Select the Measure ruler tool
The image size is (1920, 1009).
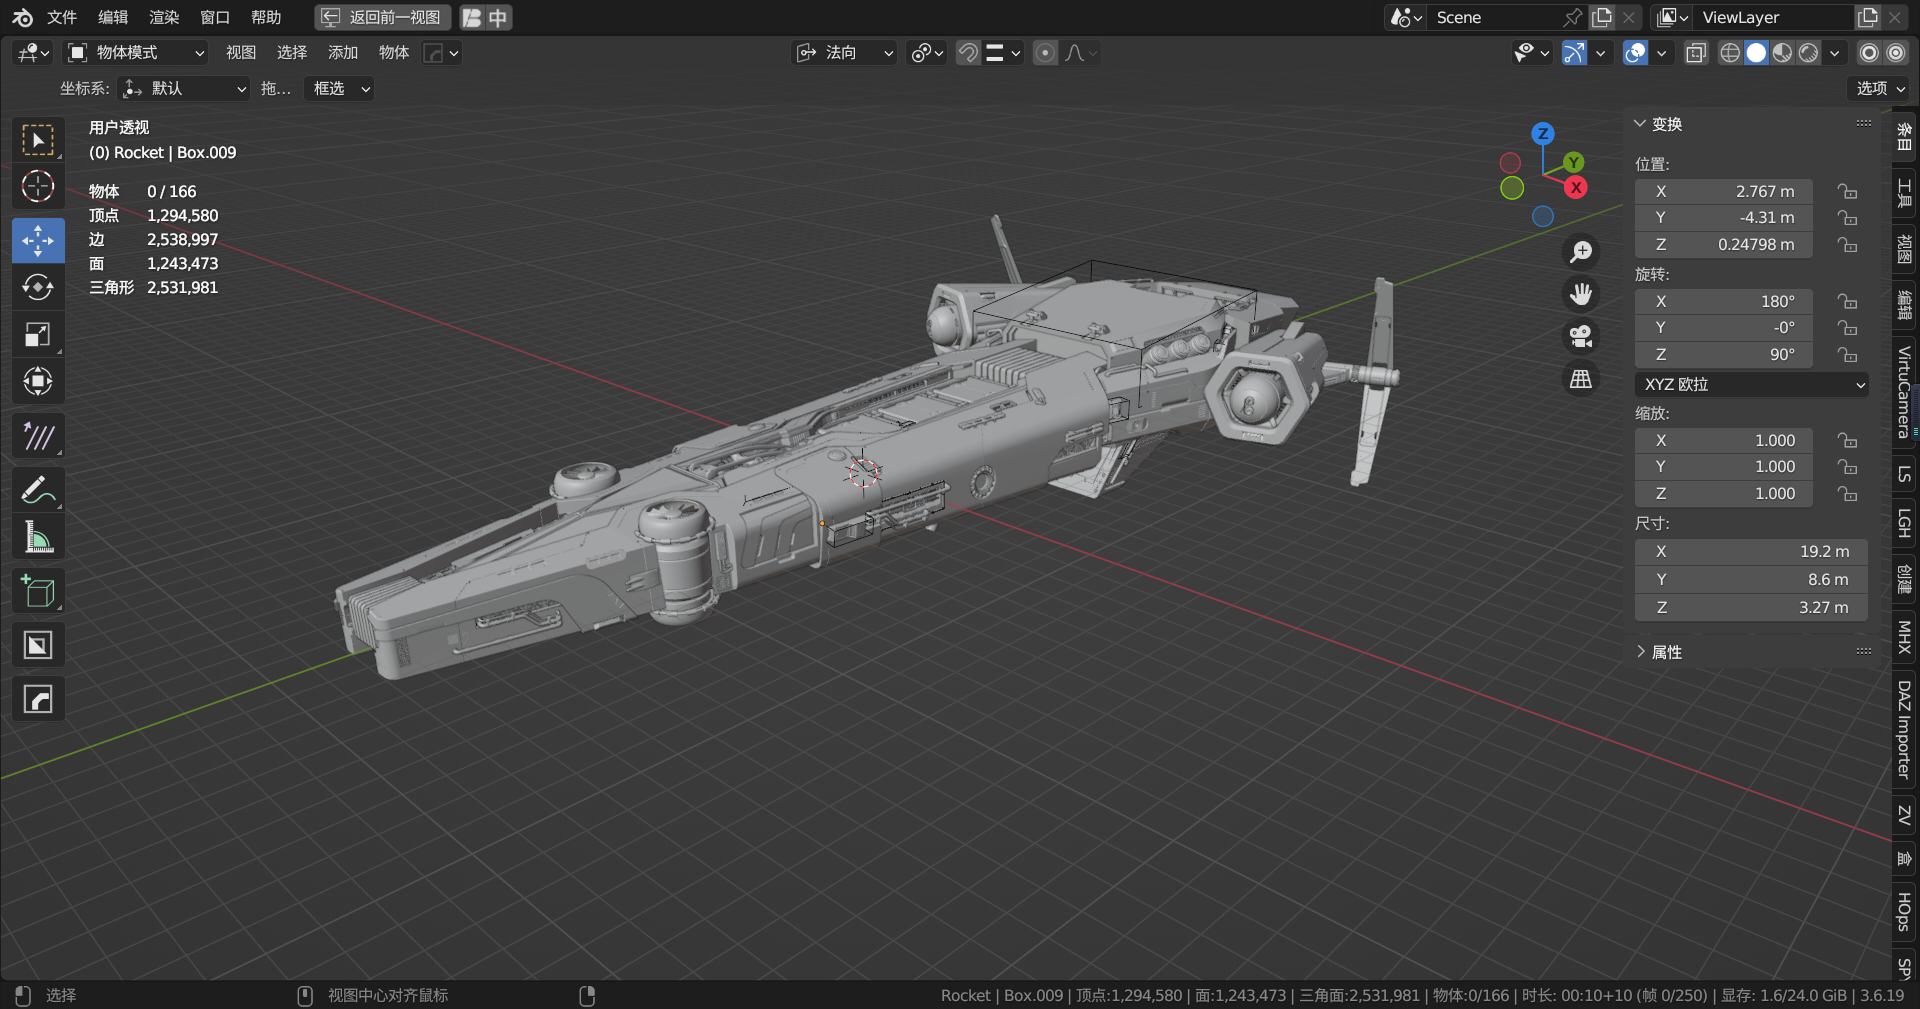(x=38, y=537)
